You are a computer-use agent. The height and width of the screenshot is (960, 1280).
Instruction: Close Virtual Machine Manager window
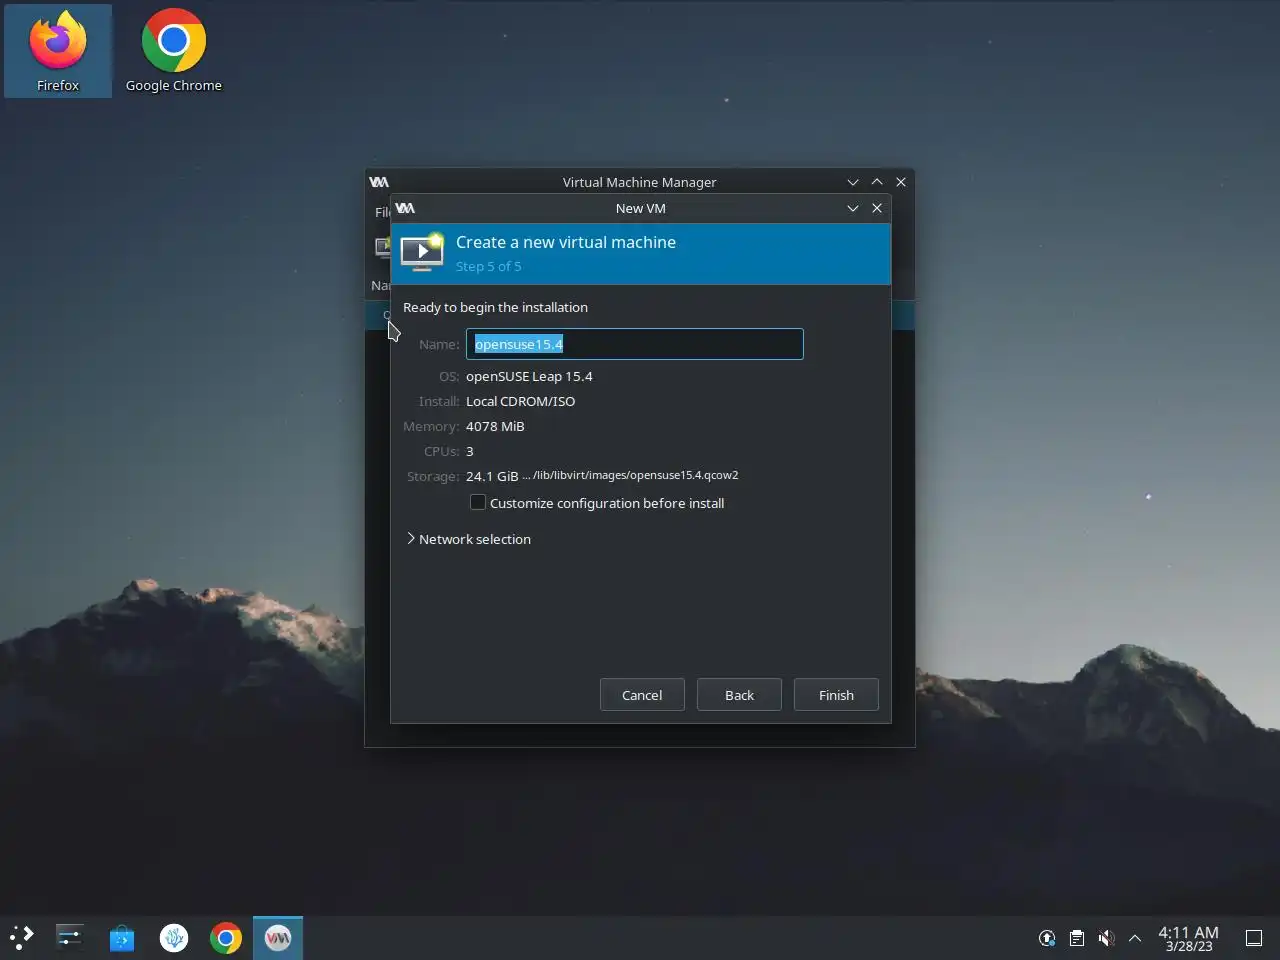[901, 182]
